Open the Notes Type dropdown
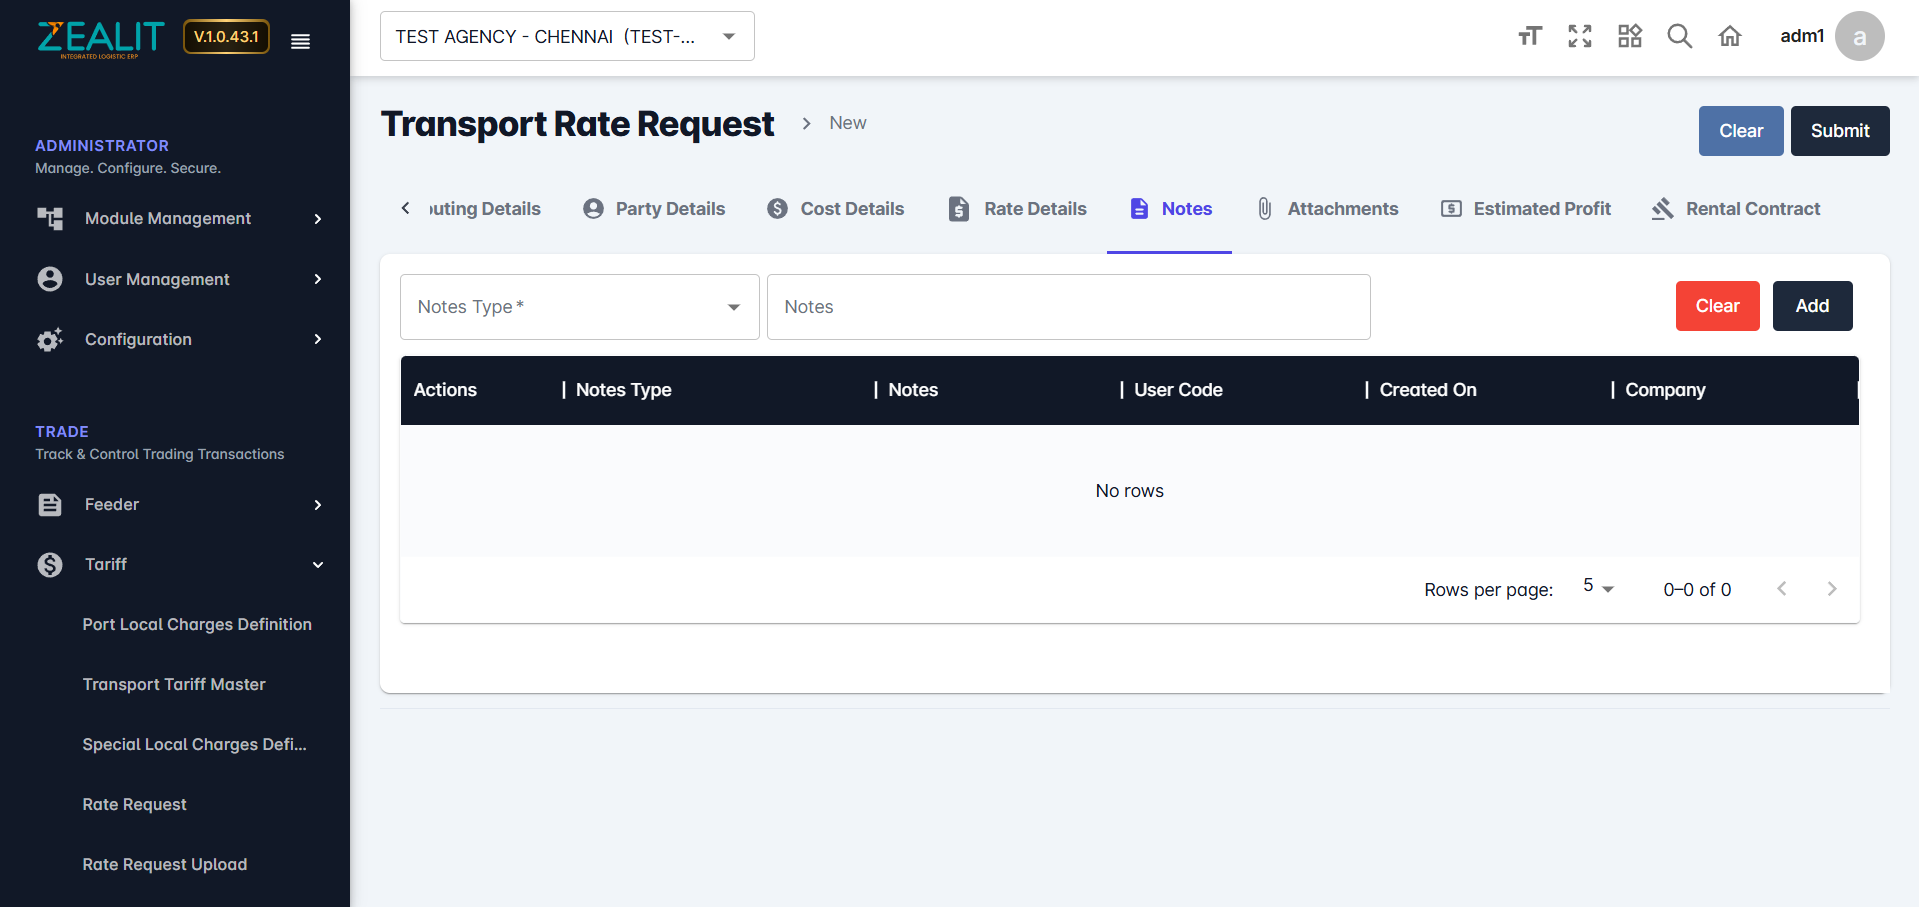 (579, 307)
